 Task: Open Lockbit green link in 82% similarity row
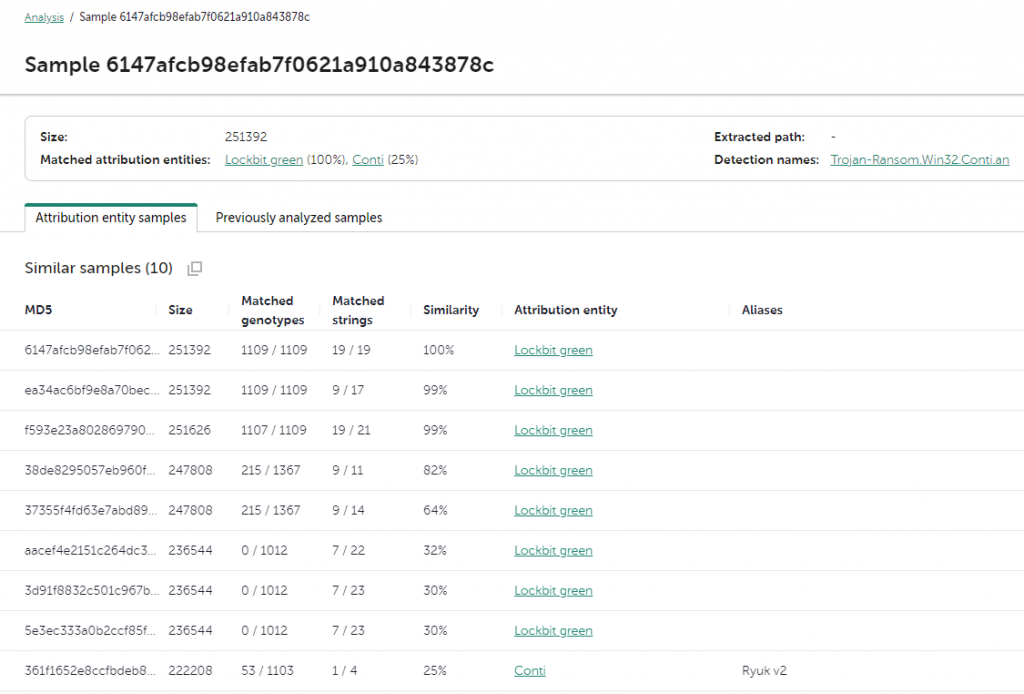pyautogui.click(x=553, y=471)
